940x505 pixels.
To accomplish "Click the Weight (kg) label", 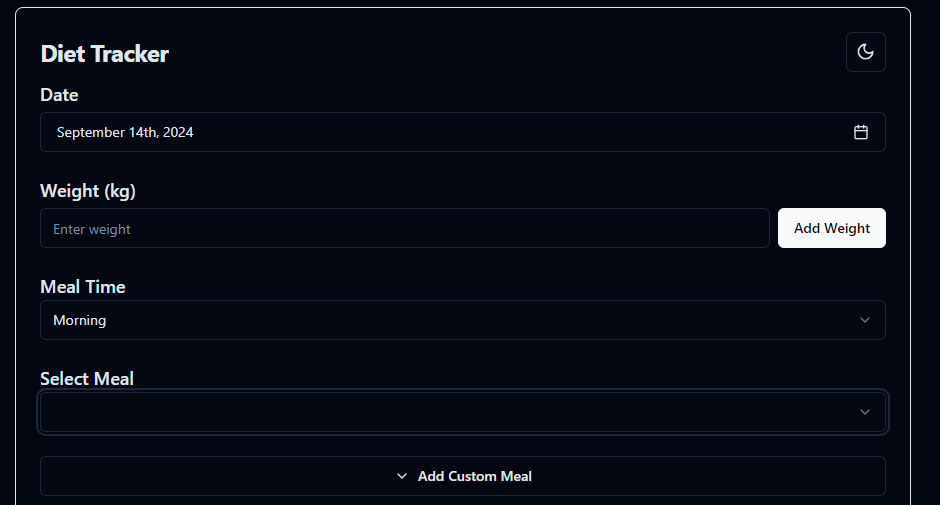I will [x=88, y=191].
